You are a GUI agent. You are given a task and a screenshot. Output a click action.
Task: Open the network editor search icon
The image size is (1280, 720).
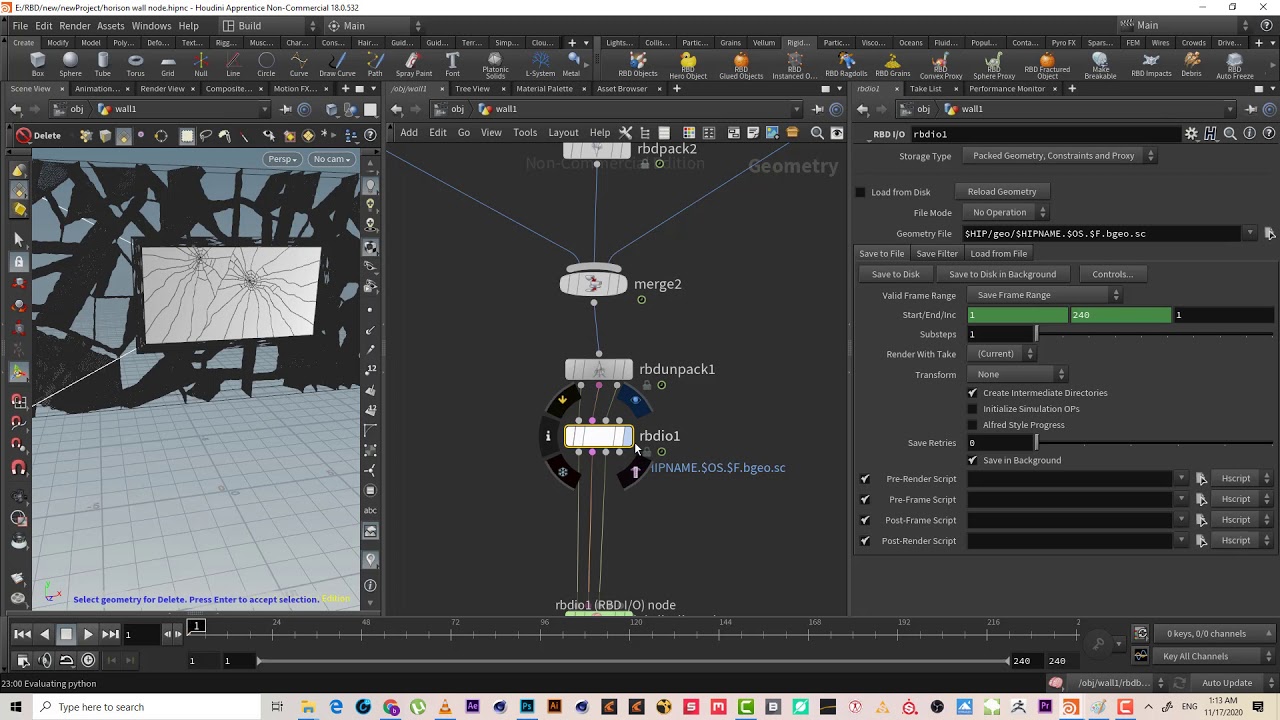point(817,133)
